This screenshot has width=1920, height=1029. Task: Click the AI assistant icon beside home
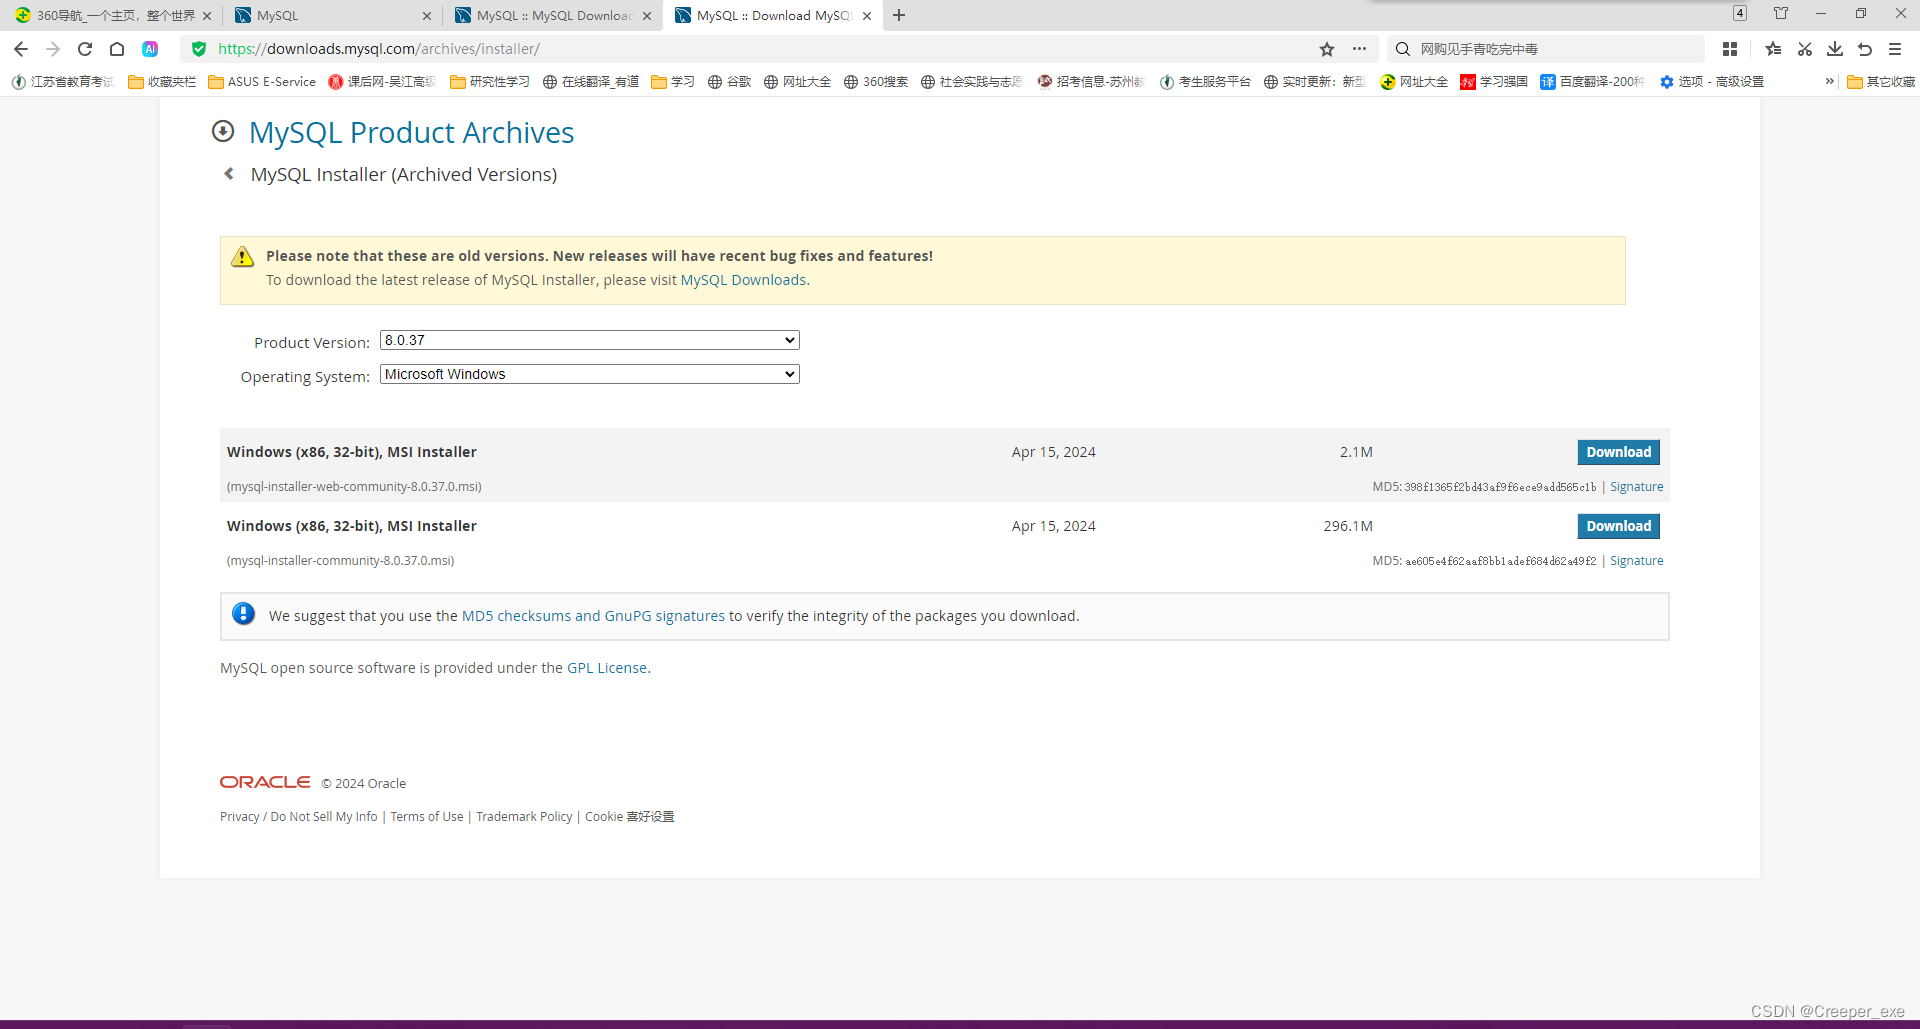[150, 49]
